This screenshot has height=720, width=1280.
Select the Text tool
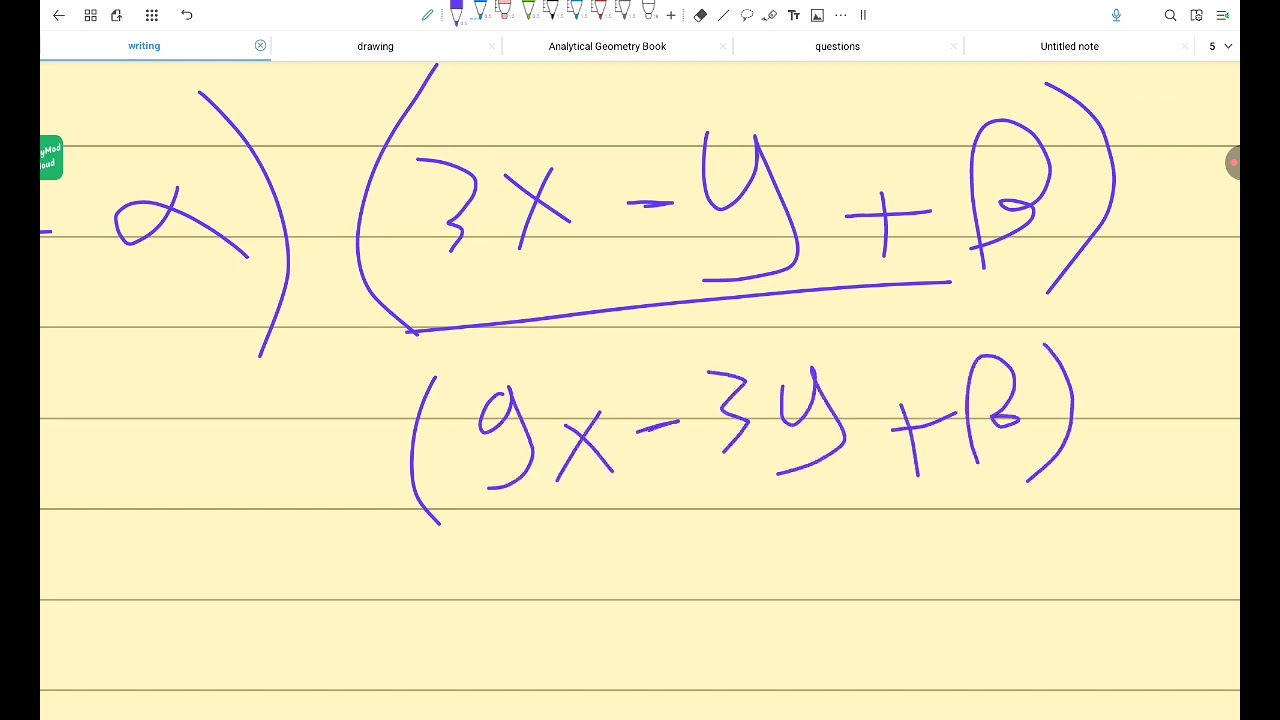point(794,15)
